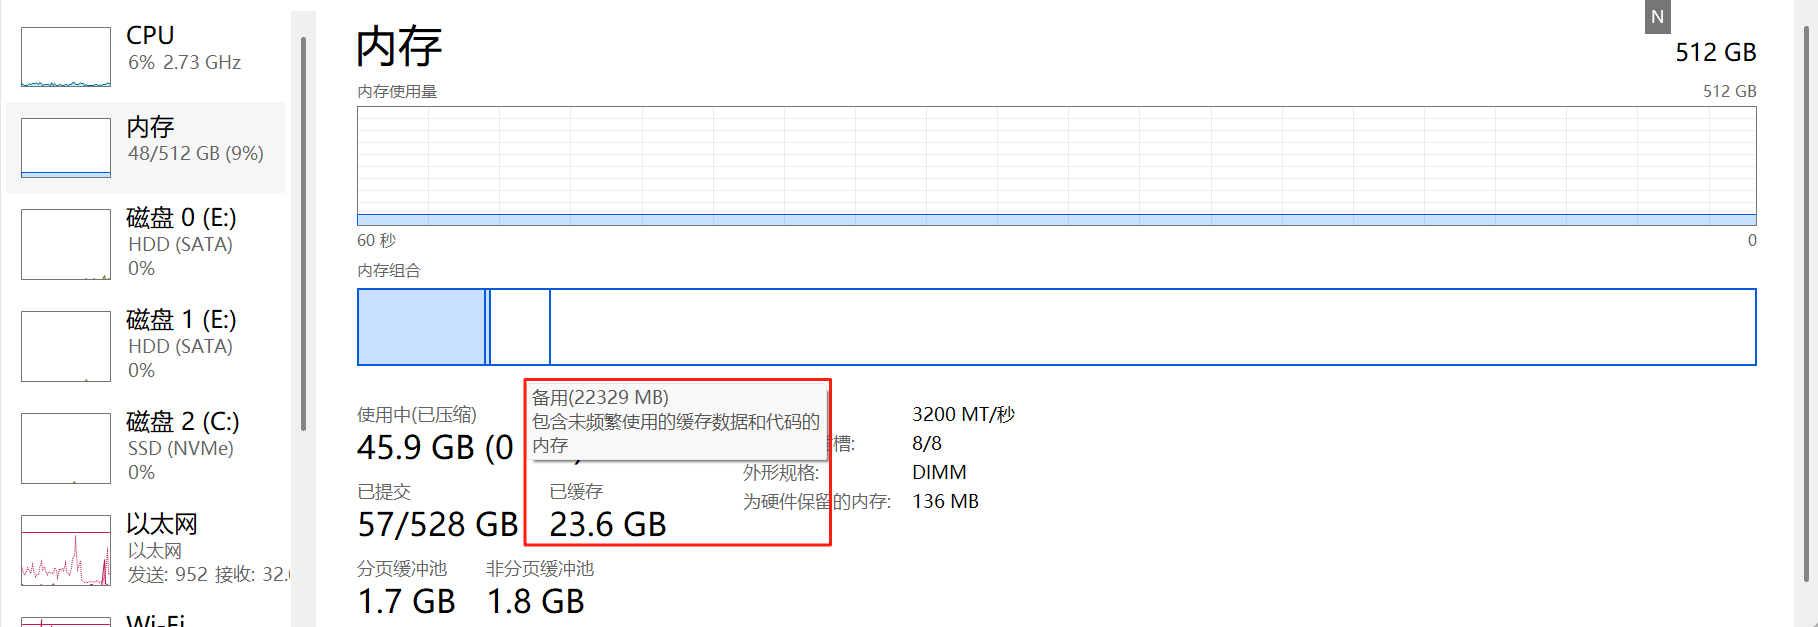
Task: Click the 分页缓冲池 1.7 GB value
Action: point(406,601)
